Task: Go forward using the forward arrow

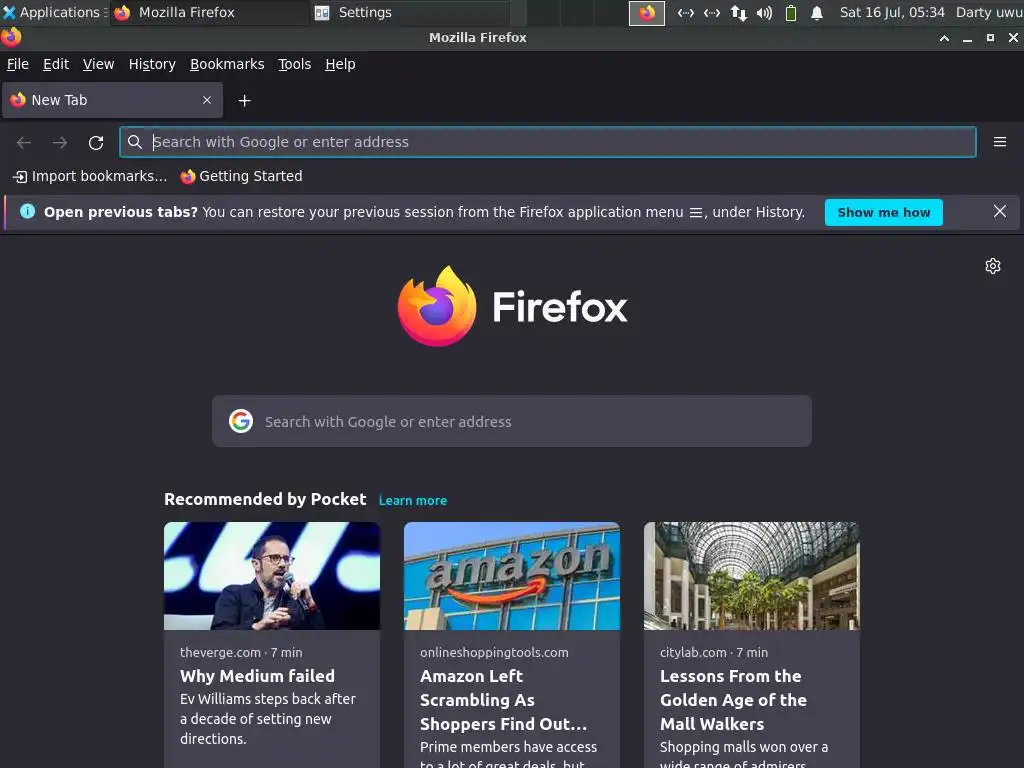Action: [x=60, y=142]
